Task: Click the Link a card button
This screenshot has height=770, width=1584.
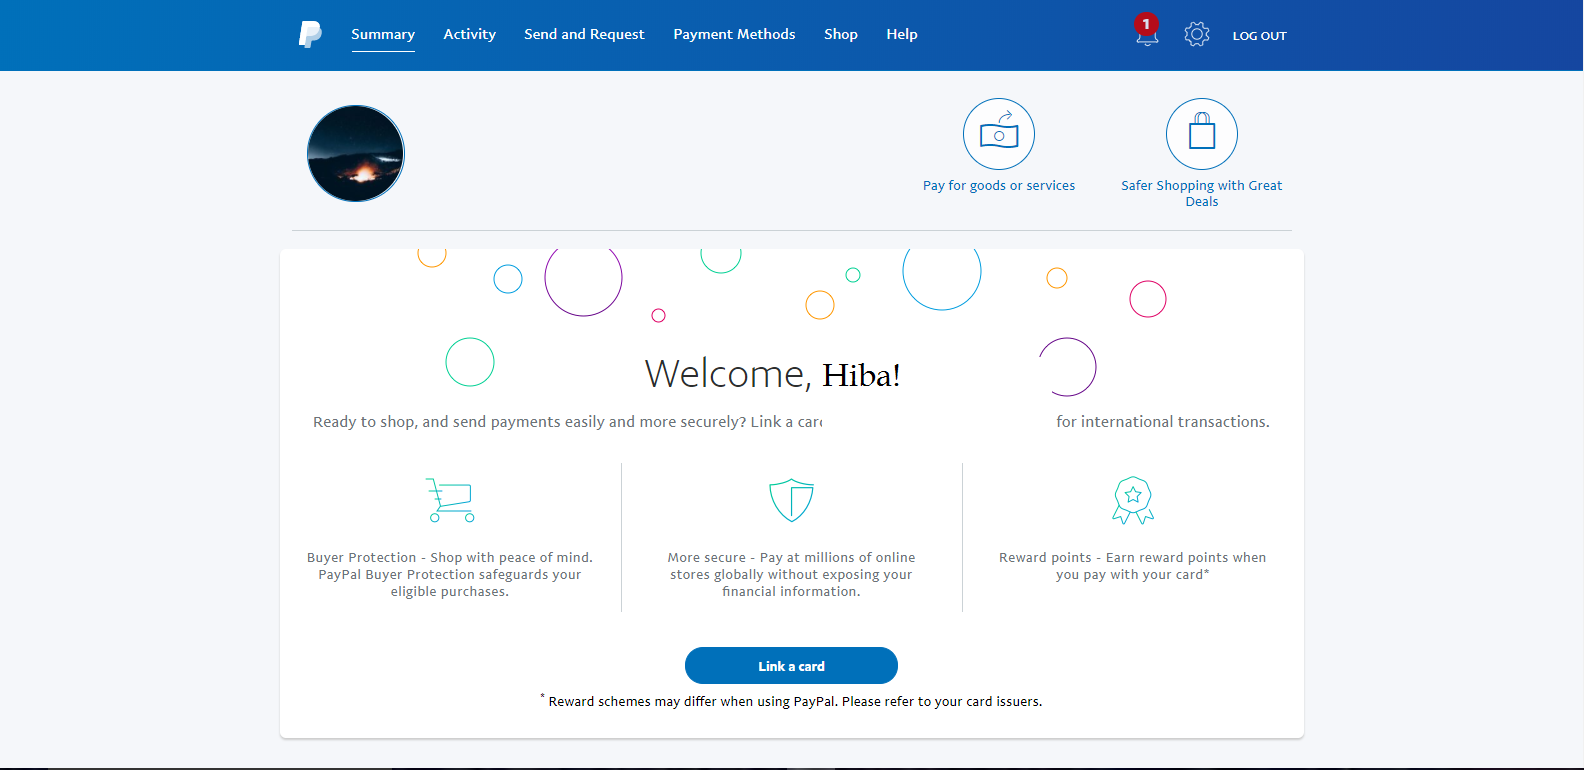Action: click(x=791, y=666)
